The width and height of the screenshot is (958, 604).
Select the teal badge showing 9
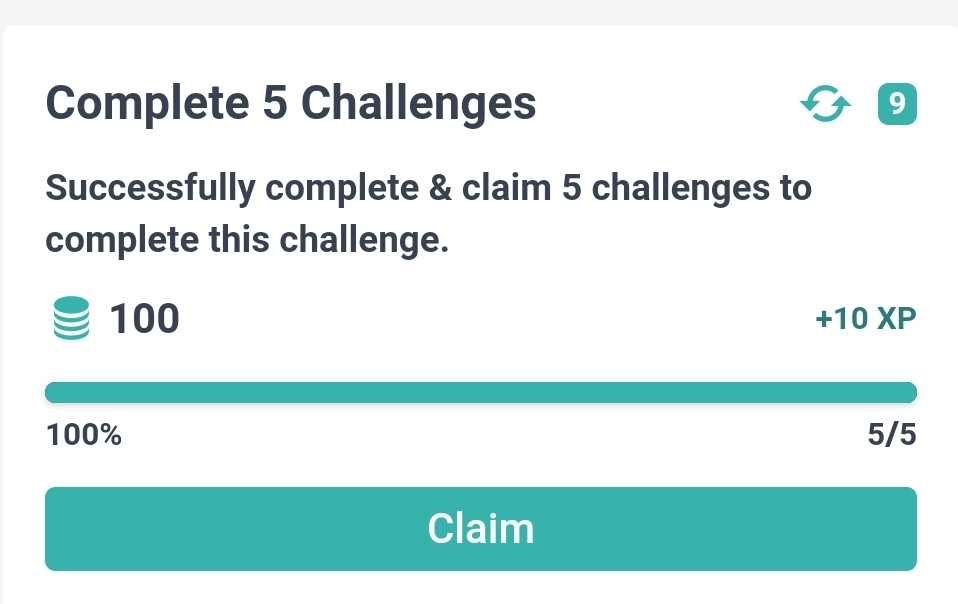tap(897, 104)
